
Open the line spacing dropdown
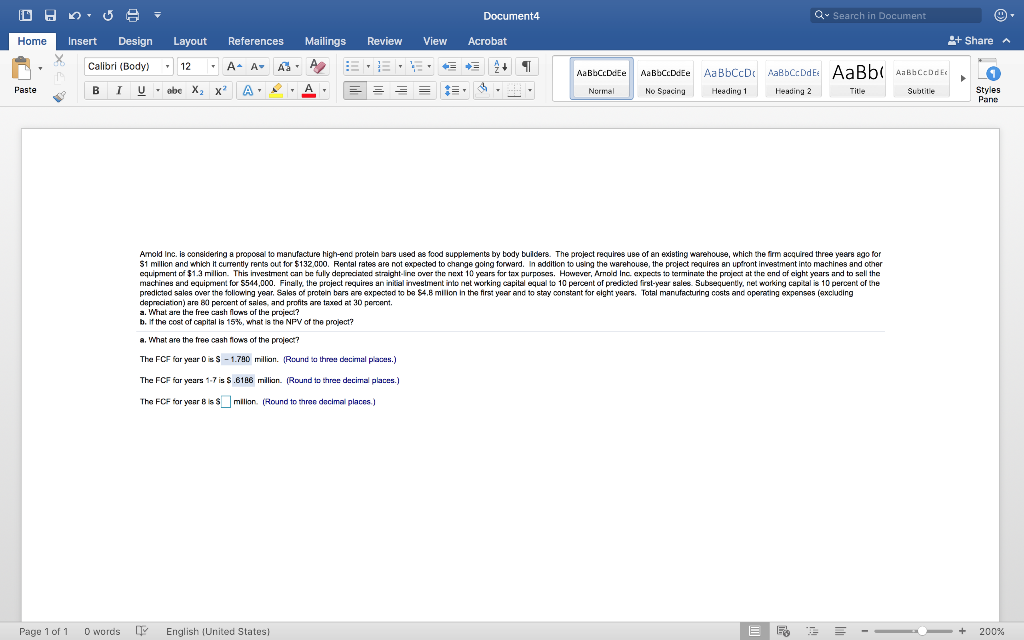pos(455,91)
